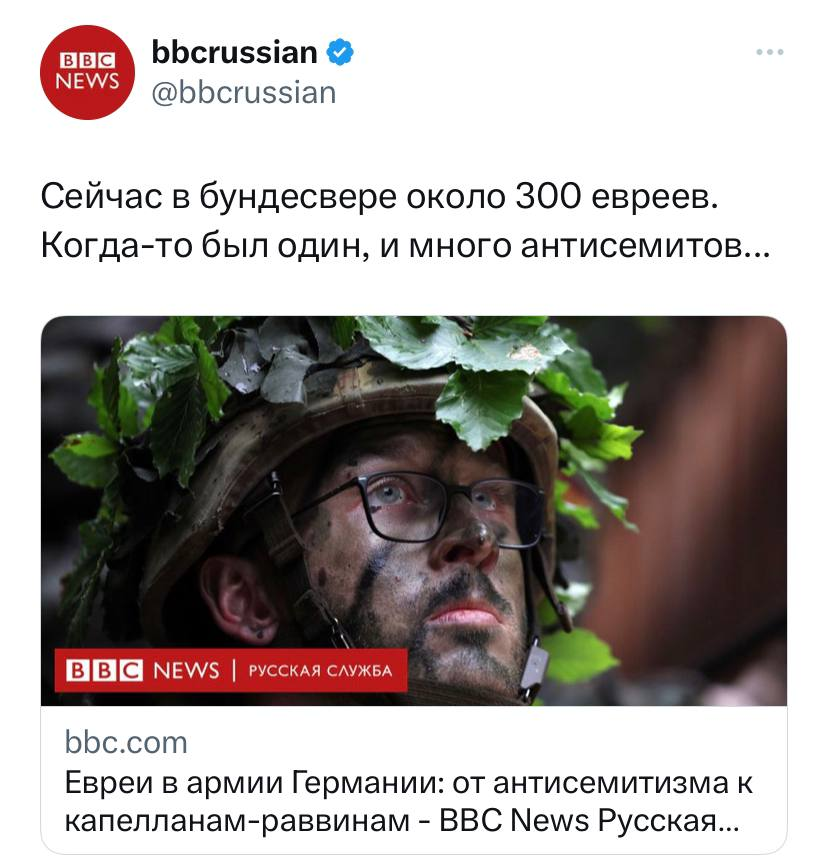Select the tweet line starting with Сейчас в бундесвере
The width and height of the screenshot is (828, 862).
pyautogui.click(x=379, y=196)
